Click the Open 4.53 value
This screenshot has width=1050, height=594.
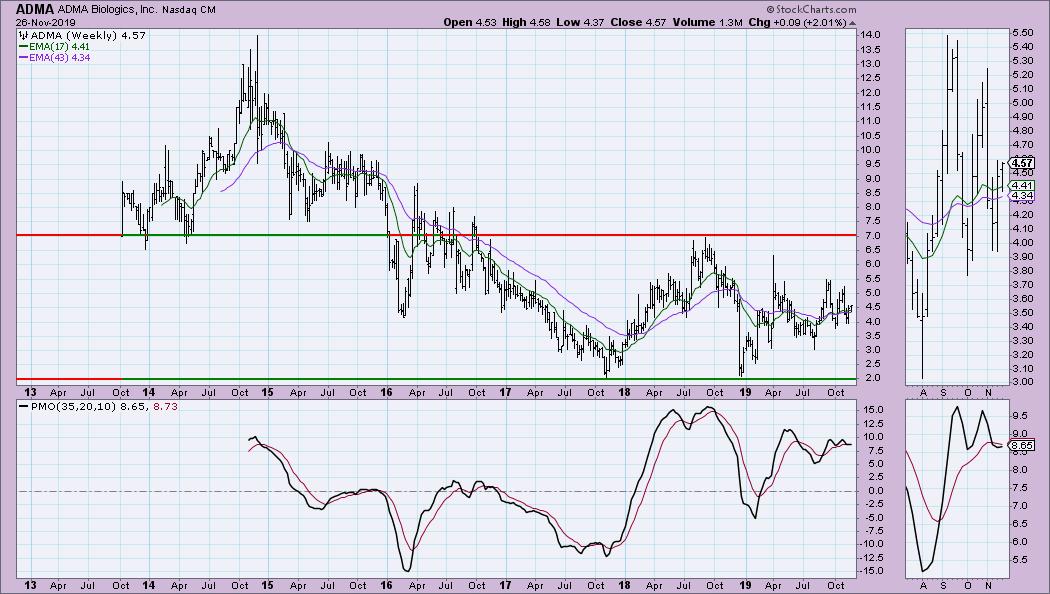click(471, 22)
